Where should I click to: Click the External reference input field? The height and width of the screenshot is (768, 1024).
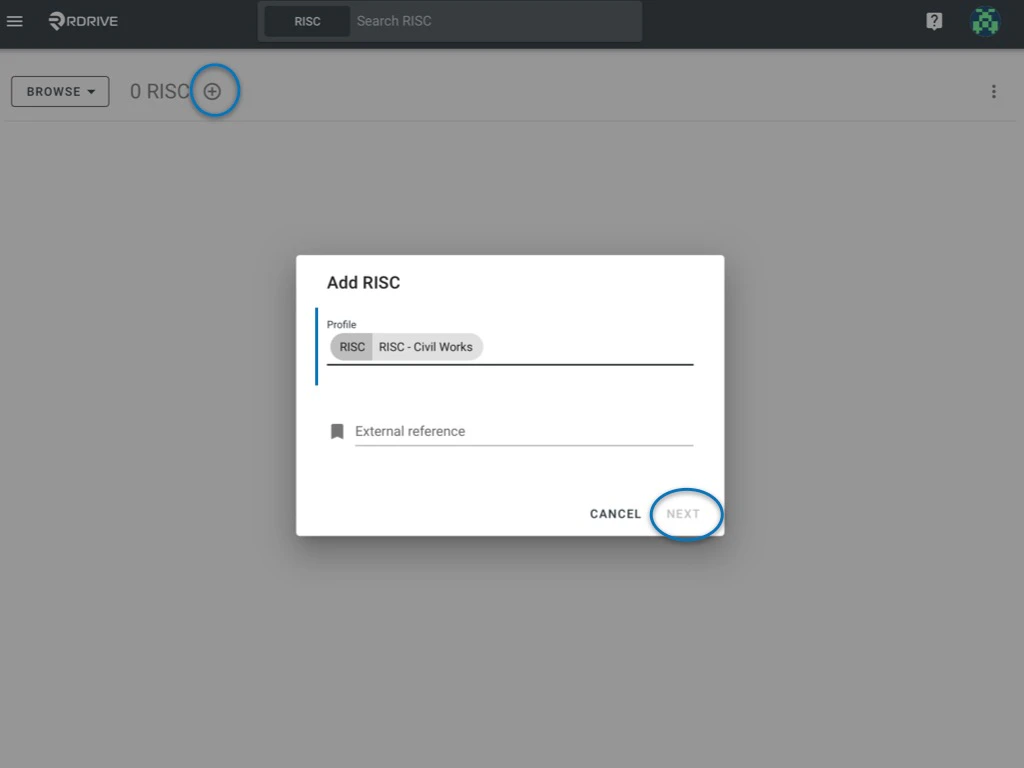point(520,431)
